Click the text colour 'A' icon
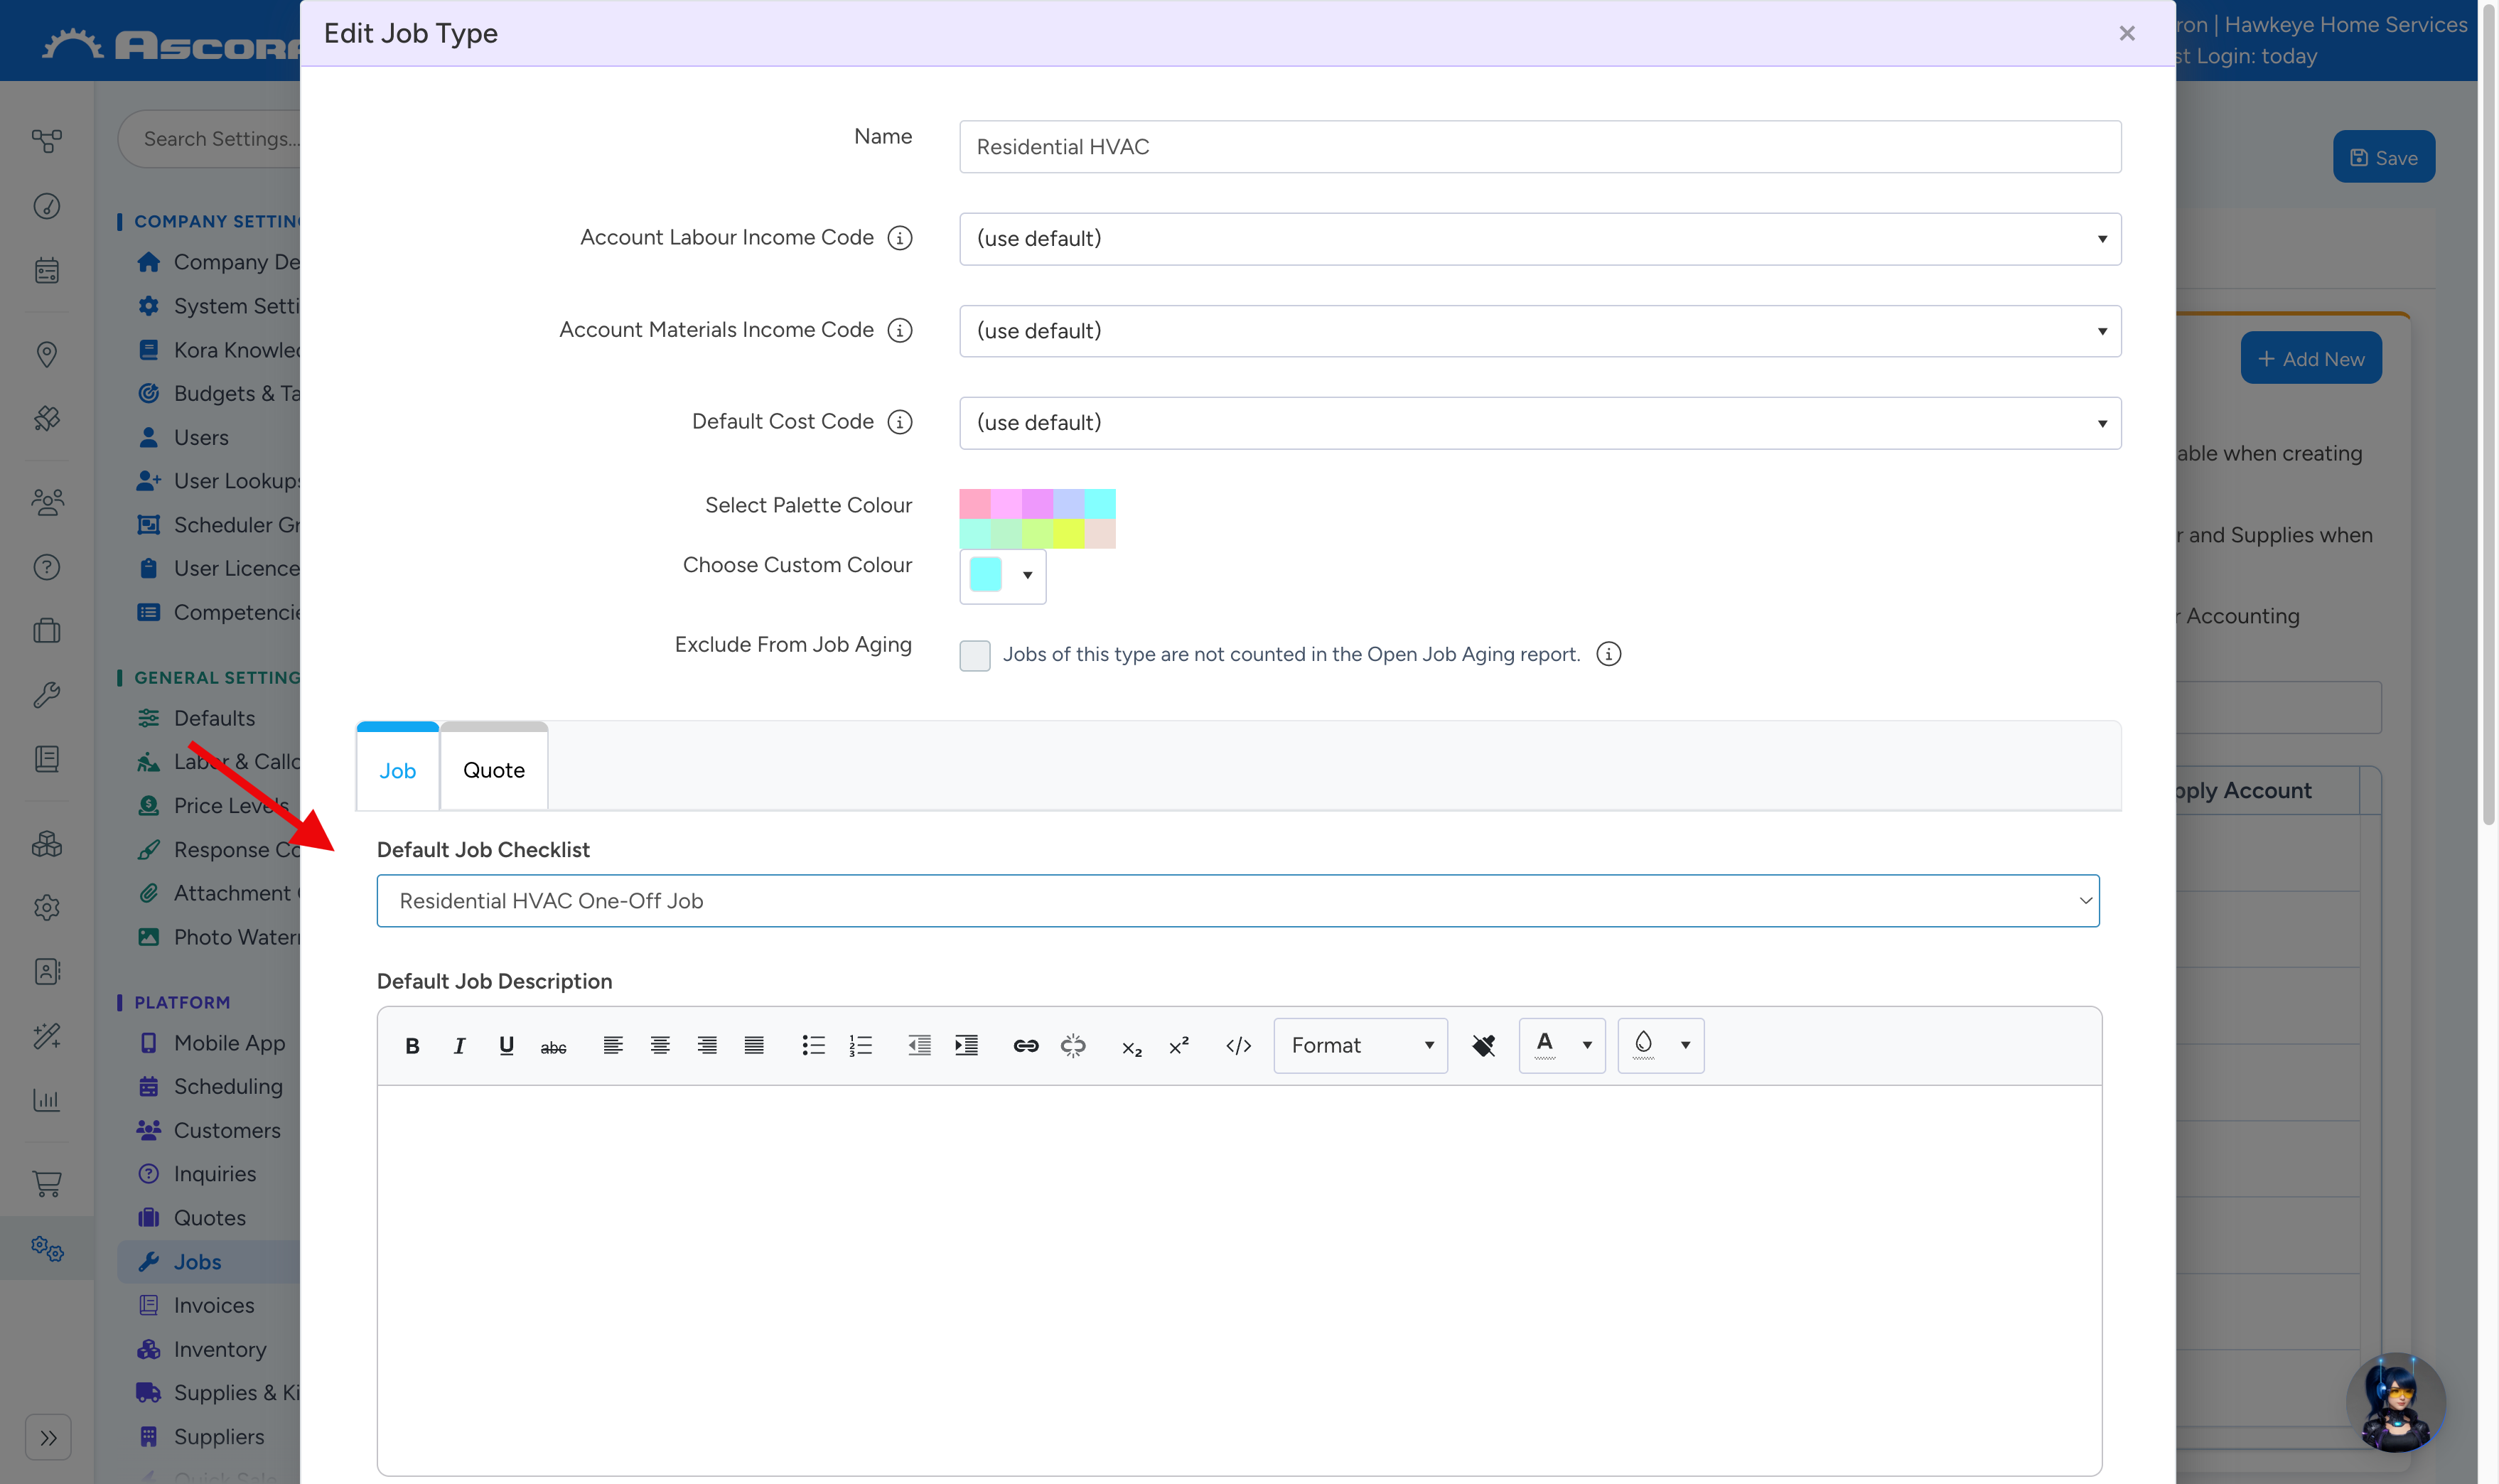Image resolution: width=2499 pixels, height=1484 pixels. coord(1545,1045)
